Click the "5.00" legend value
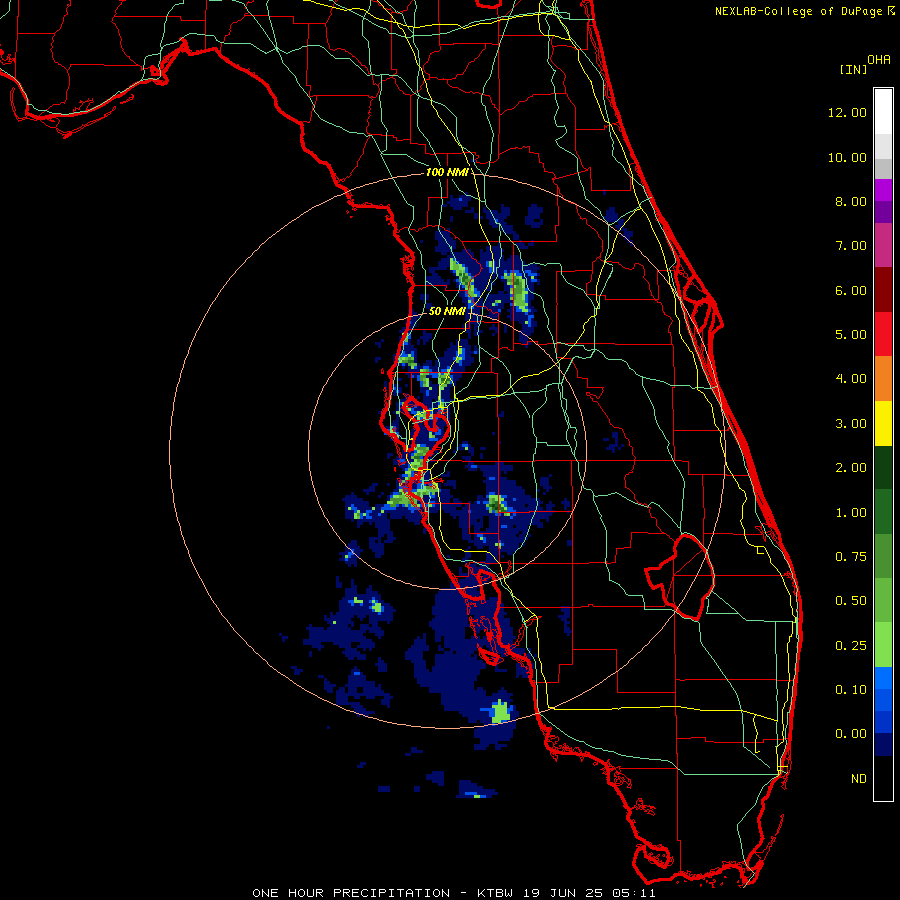 pyautogui.click(x=851, y=335)
